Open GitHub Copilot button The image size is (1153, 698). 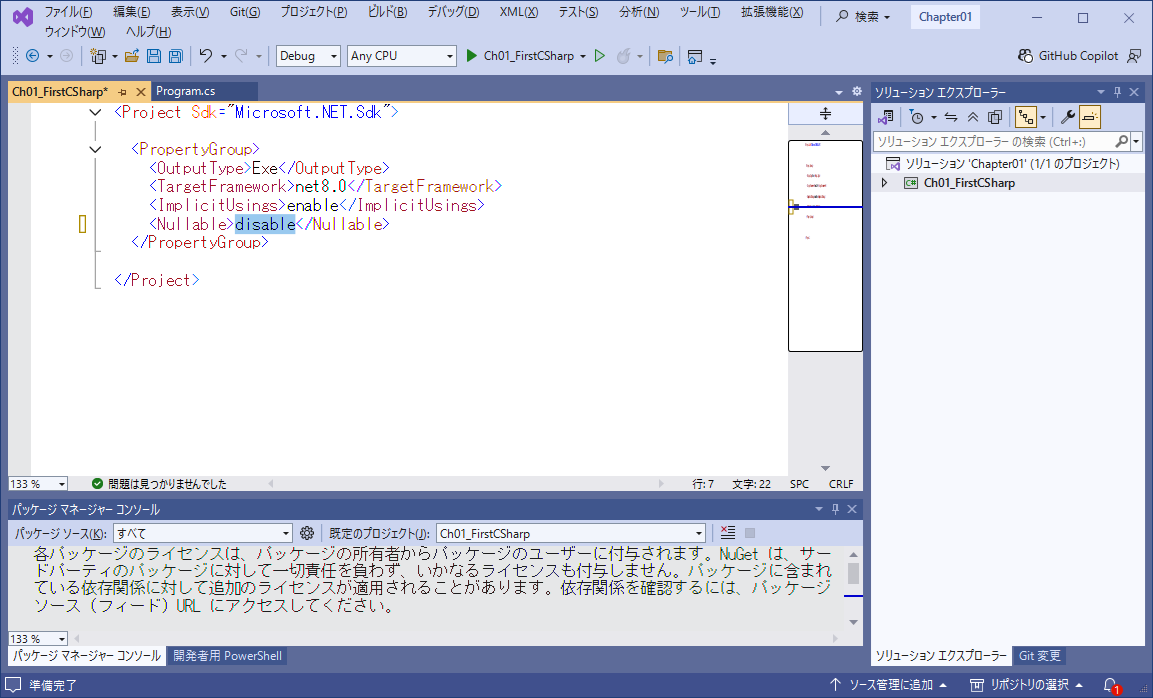(1068, 56)
